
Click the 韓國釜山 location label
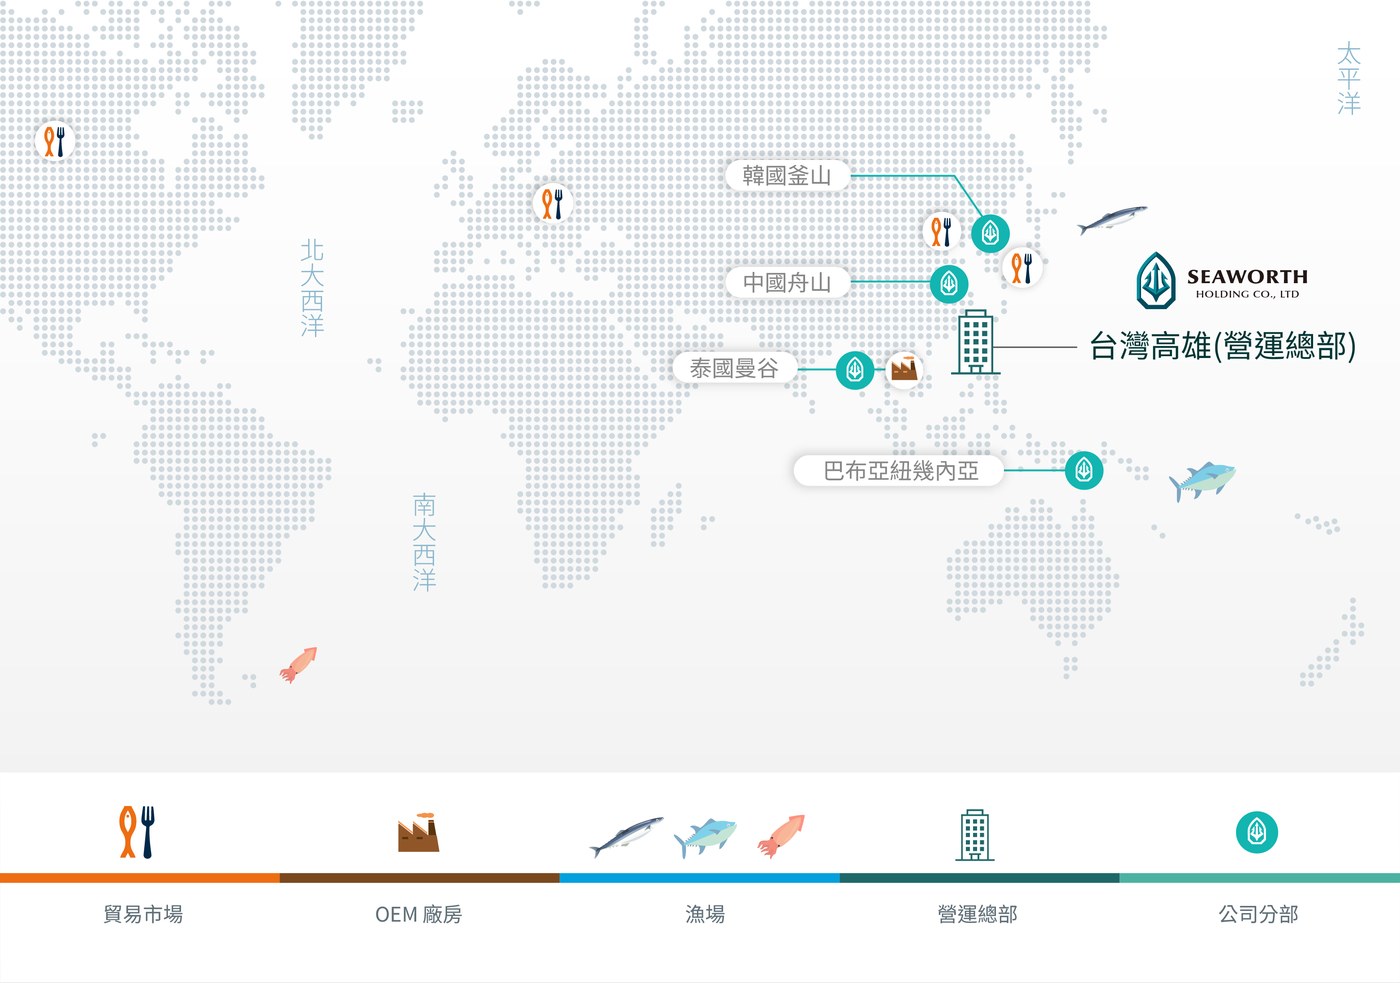[x=787, y=176]
